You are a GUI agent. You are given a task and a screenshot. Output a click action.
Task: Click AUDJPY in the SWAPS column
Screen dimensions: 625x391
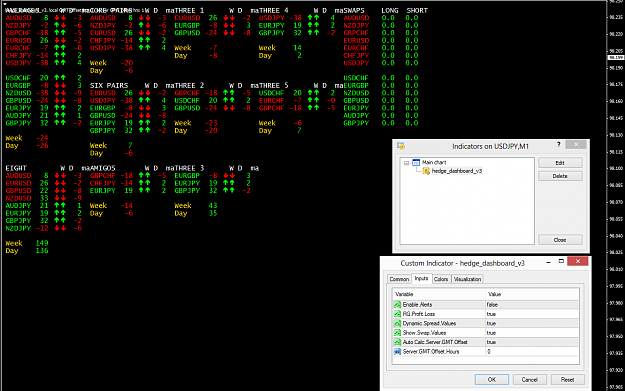coord(356,116)
